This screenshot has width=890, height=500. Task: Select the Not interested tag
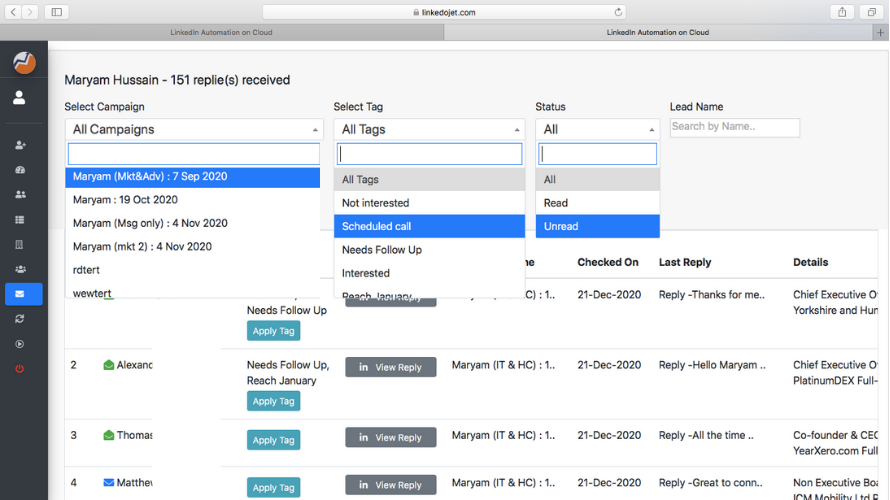[429, 203]
